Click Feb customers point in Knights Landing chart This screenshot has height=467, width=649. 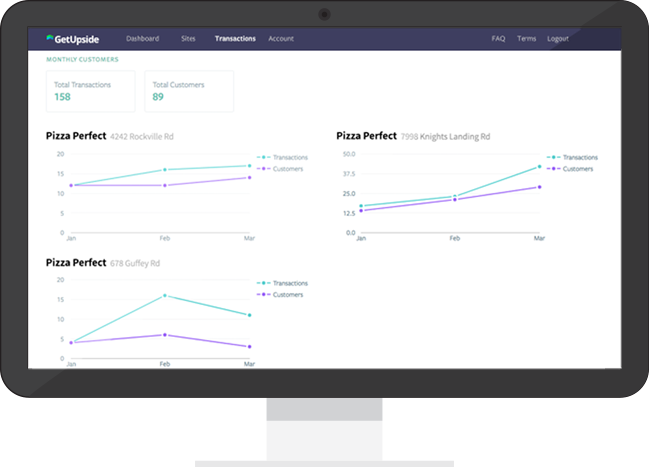click(x=455, y=200)
